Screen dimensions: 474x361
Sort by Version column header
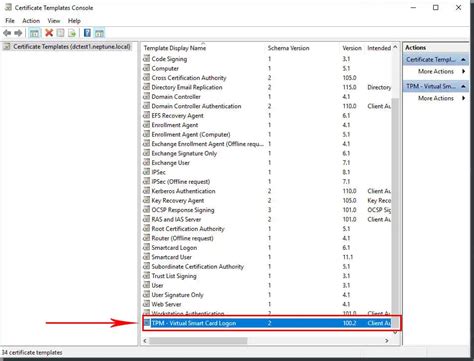pos(352,48)
